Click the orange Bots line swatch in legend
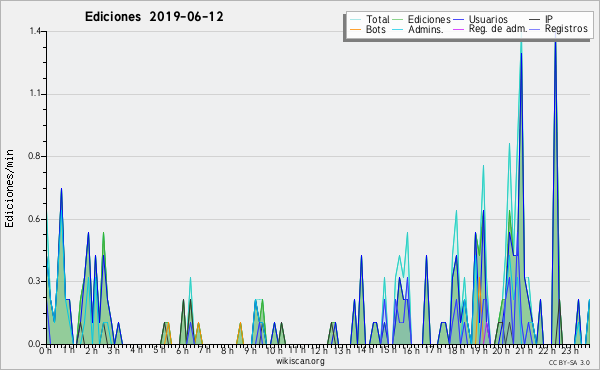The height and width of the screenshot is (370, 600). click(x=356, y=29)
